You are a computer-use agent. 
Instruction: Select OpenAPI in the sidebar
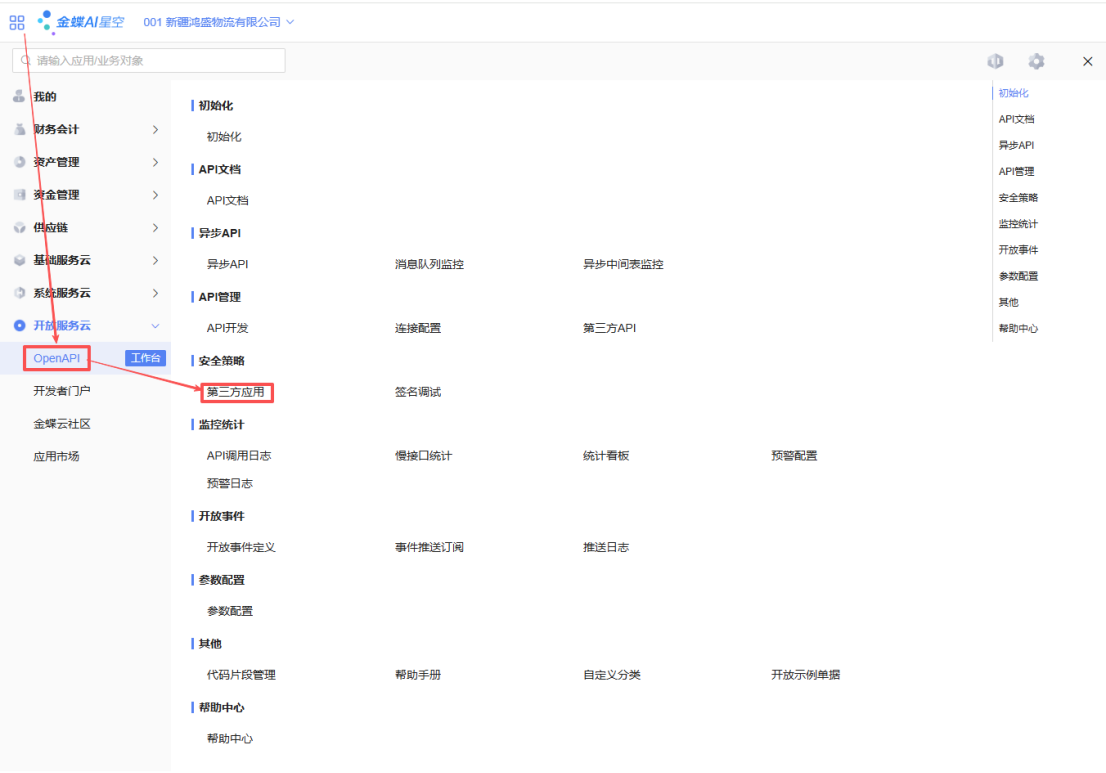[x=56, y=359]
